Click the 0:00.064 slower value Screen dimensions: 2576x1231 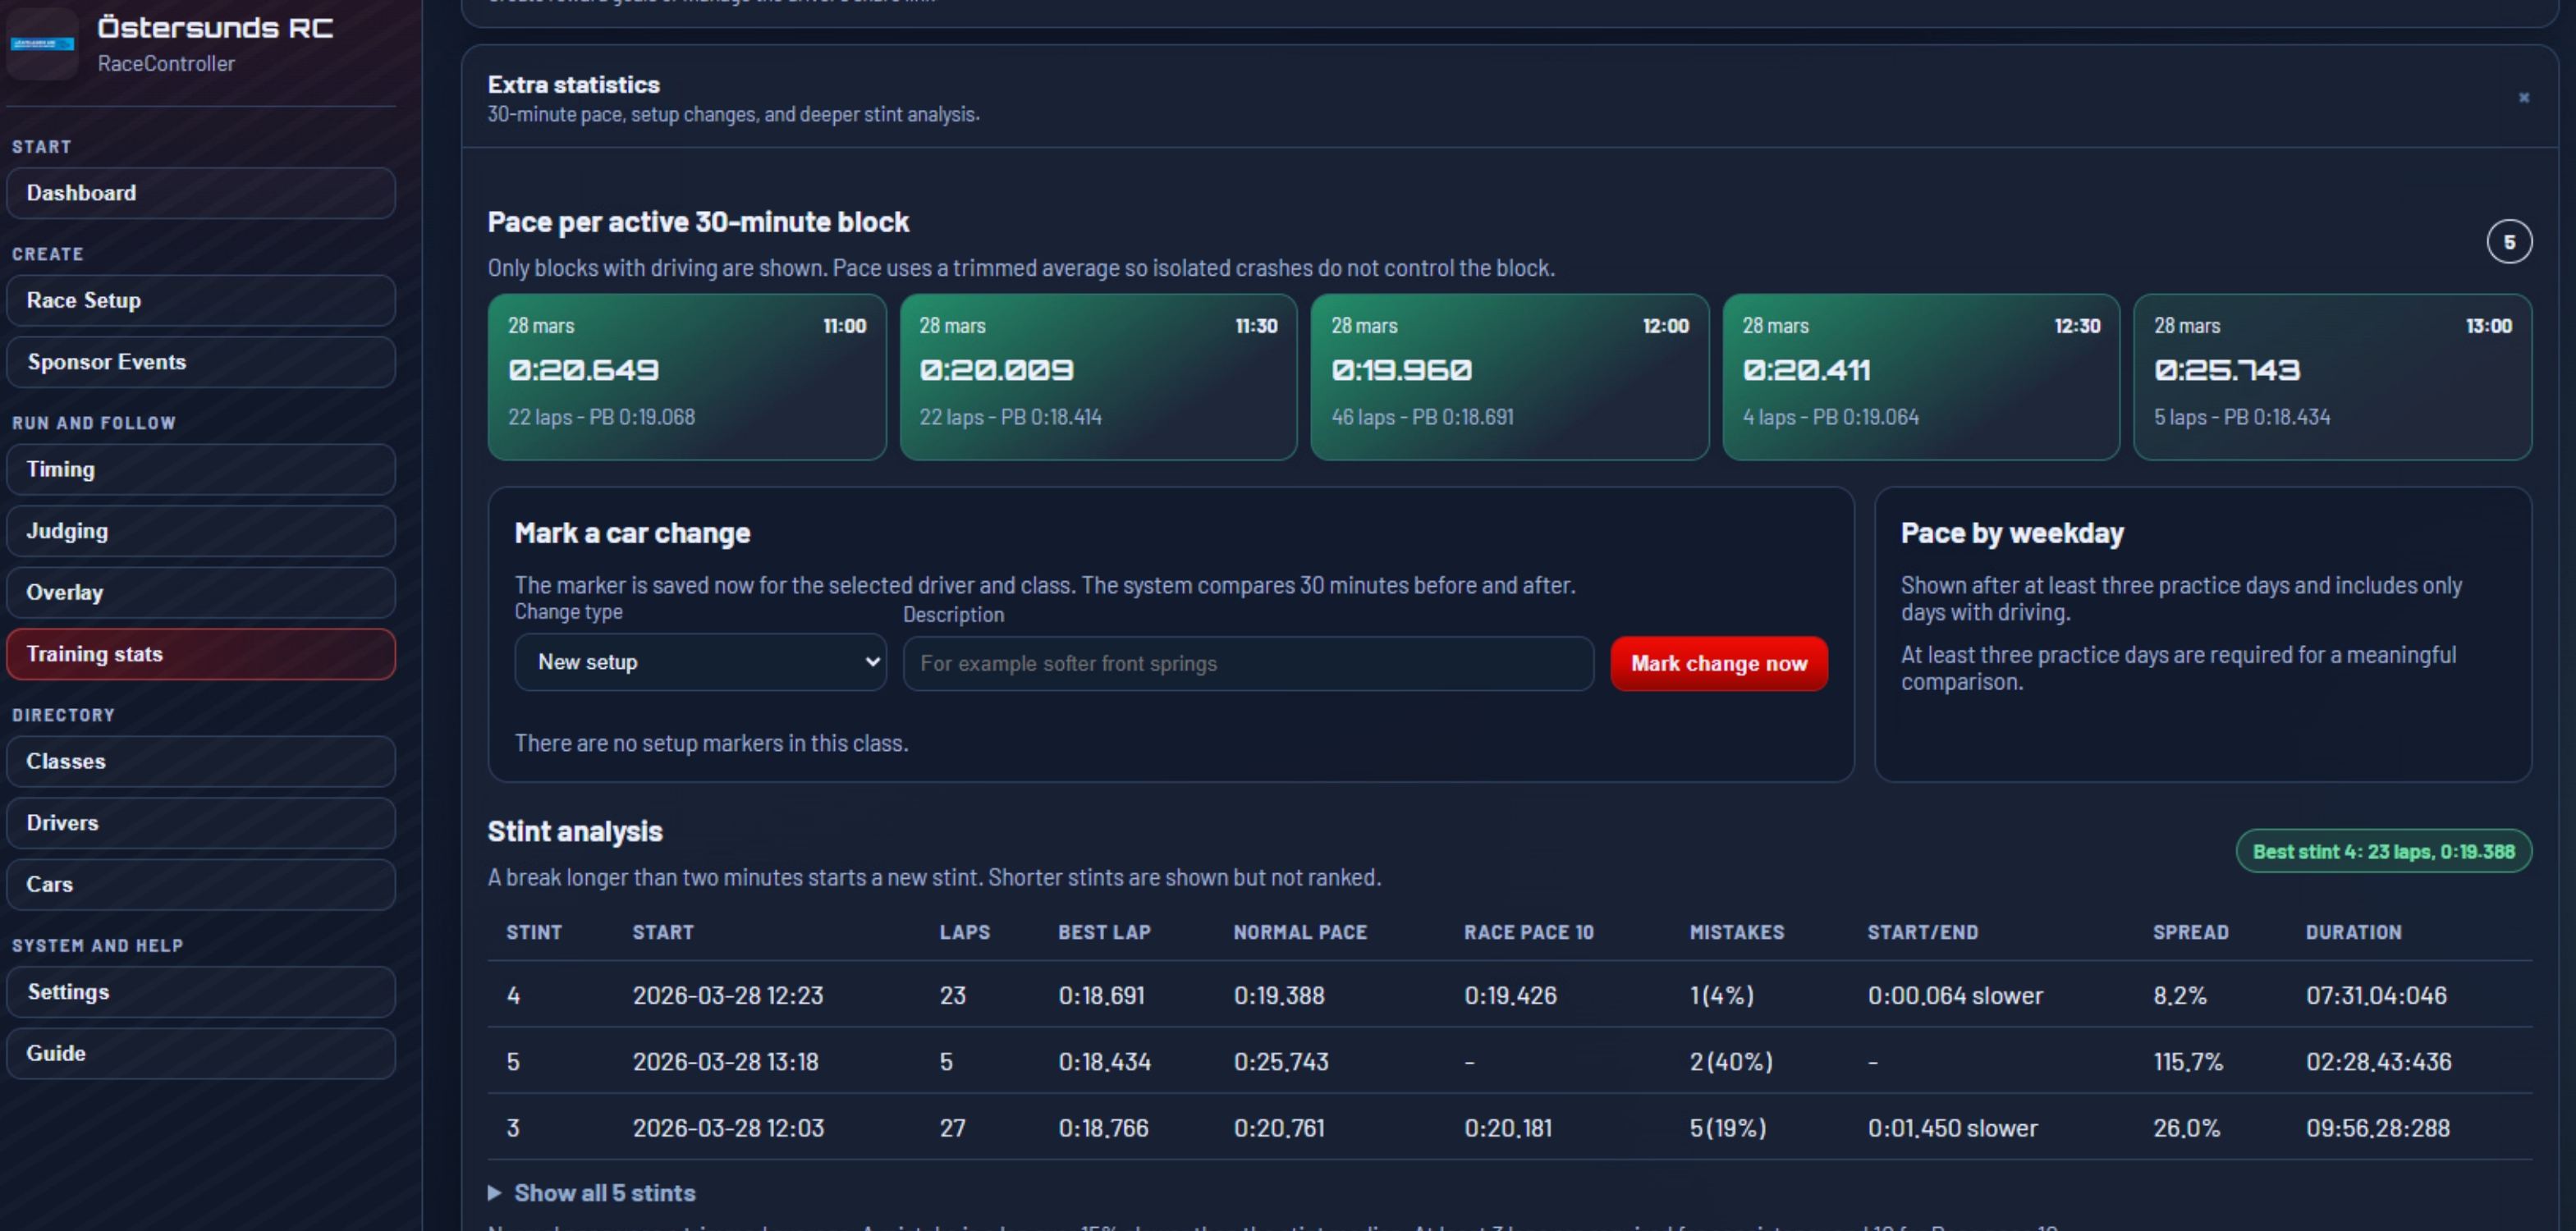[x=1955, y=995]
